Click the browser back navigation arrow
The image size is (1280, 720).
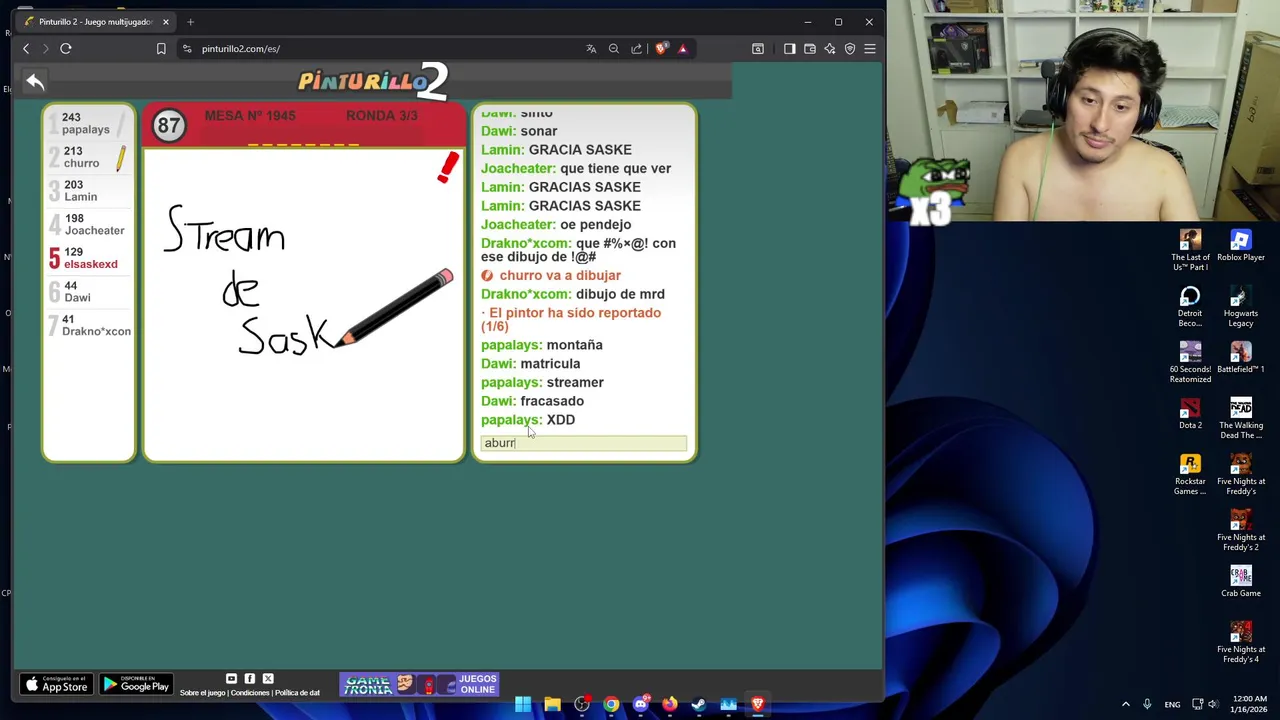26,48
